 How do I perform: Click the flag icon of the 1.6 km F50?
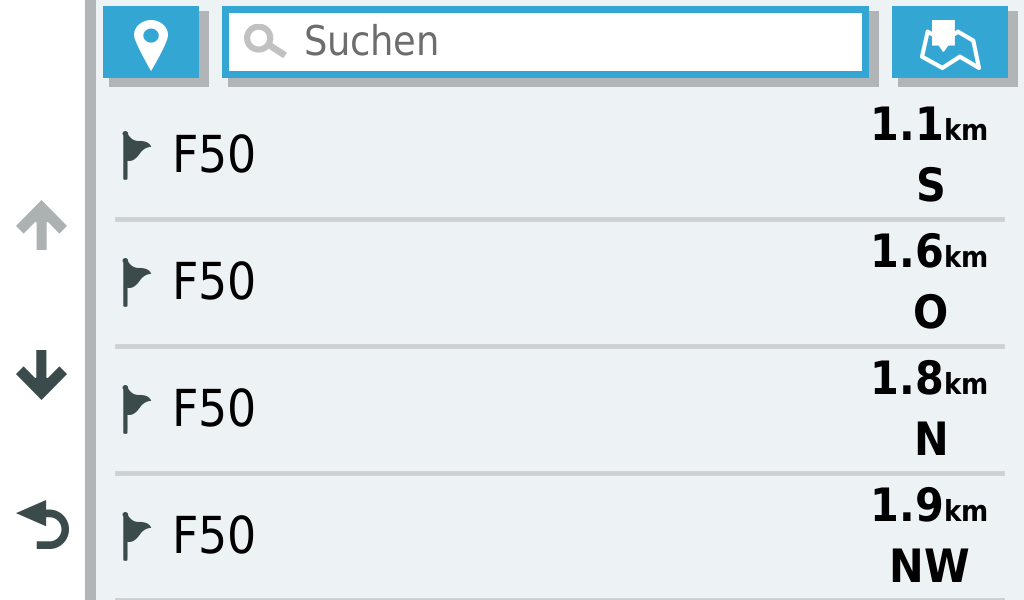click(x=135, y=282)
